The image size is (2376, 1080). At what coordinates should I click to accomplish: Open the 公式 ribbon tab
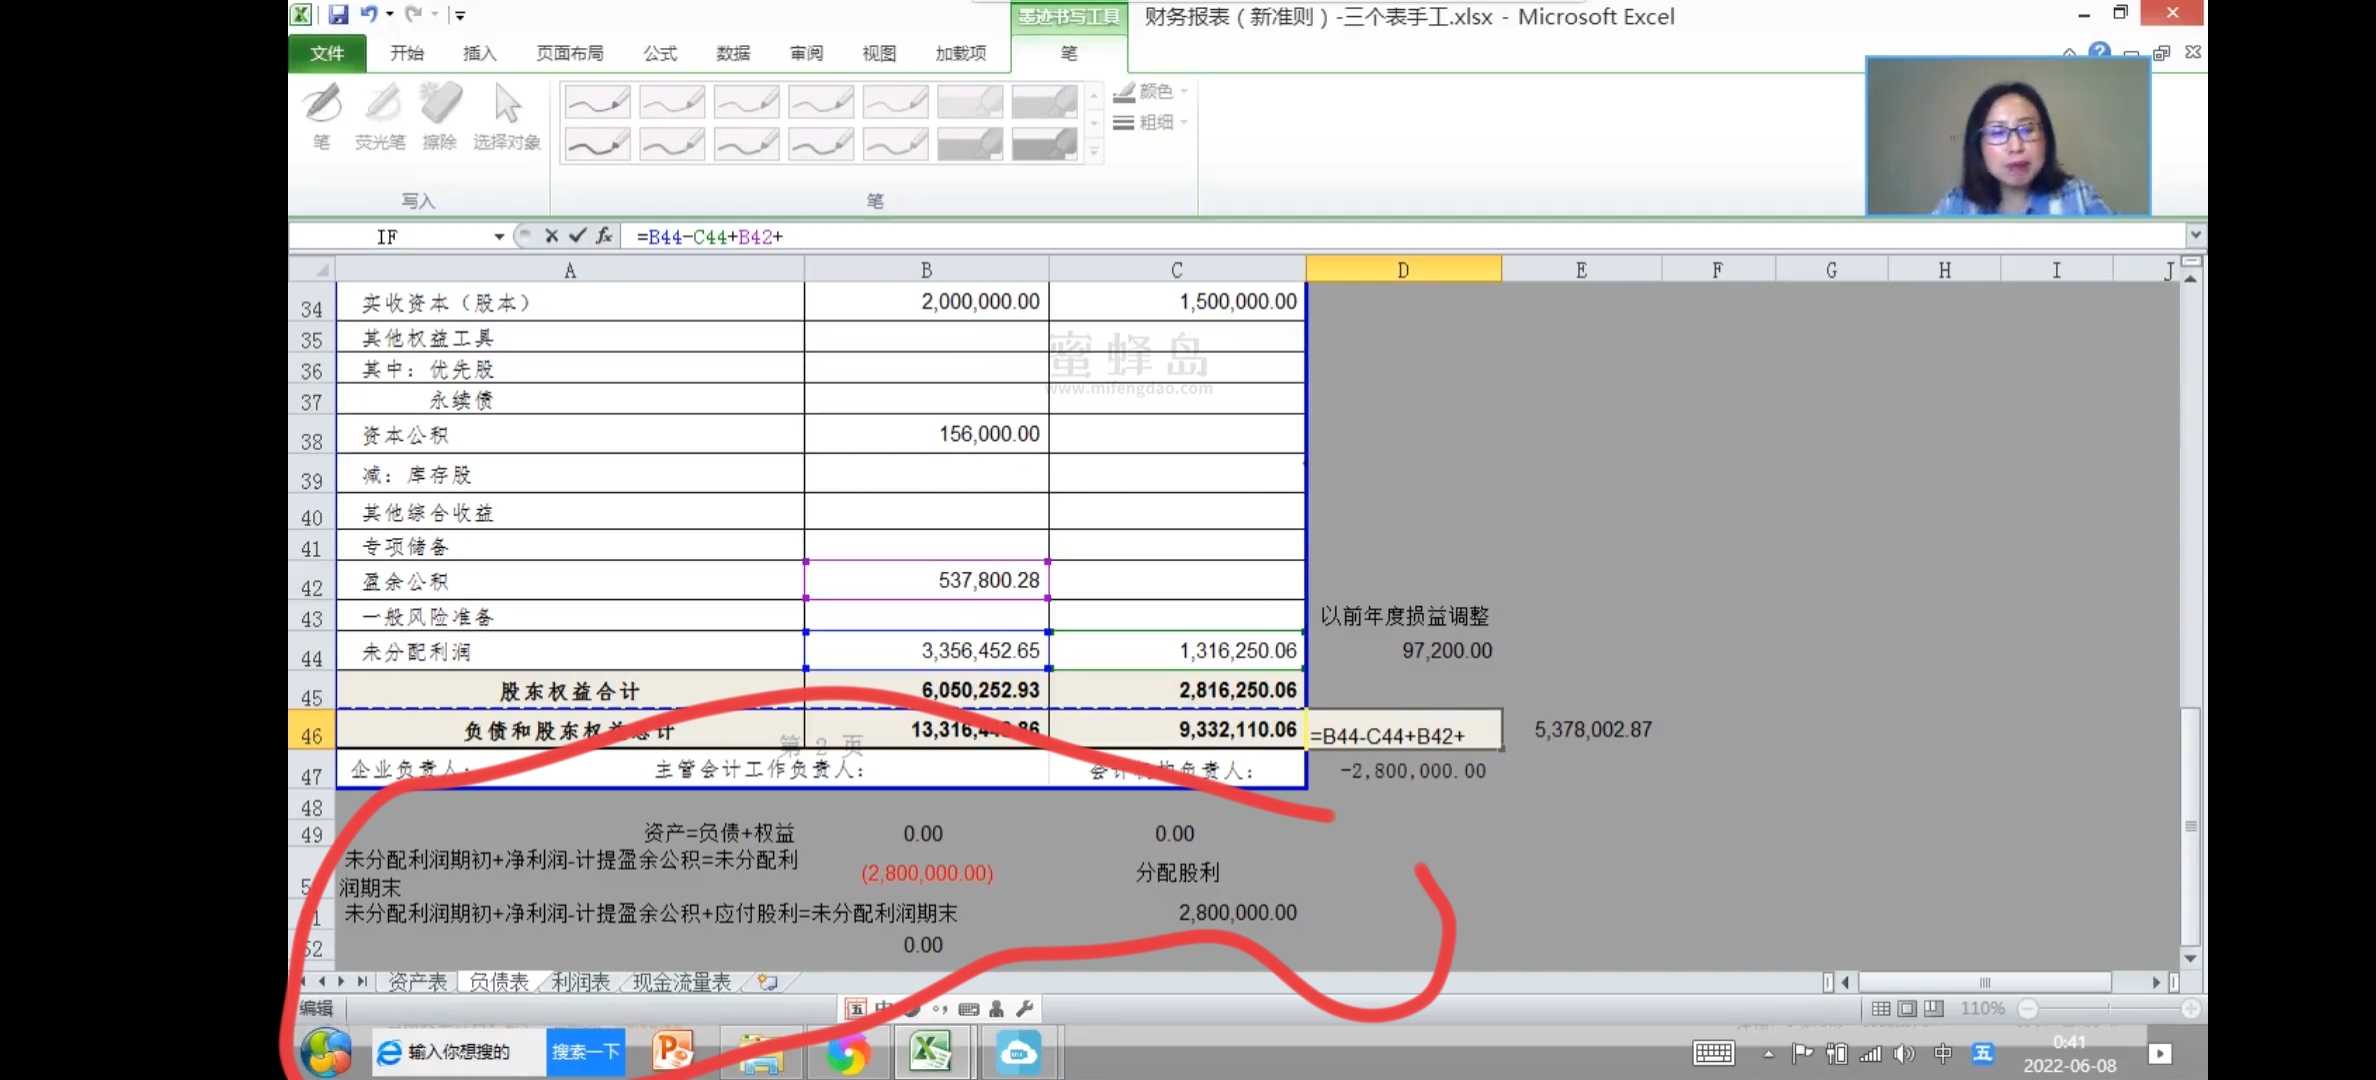click(x=659, y=53)
